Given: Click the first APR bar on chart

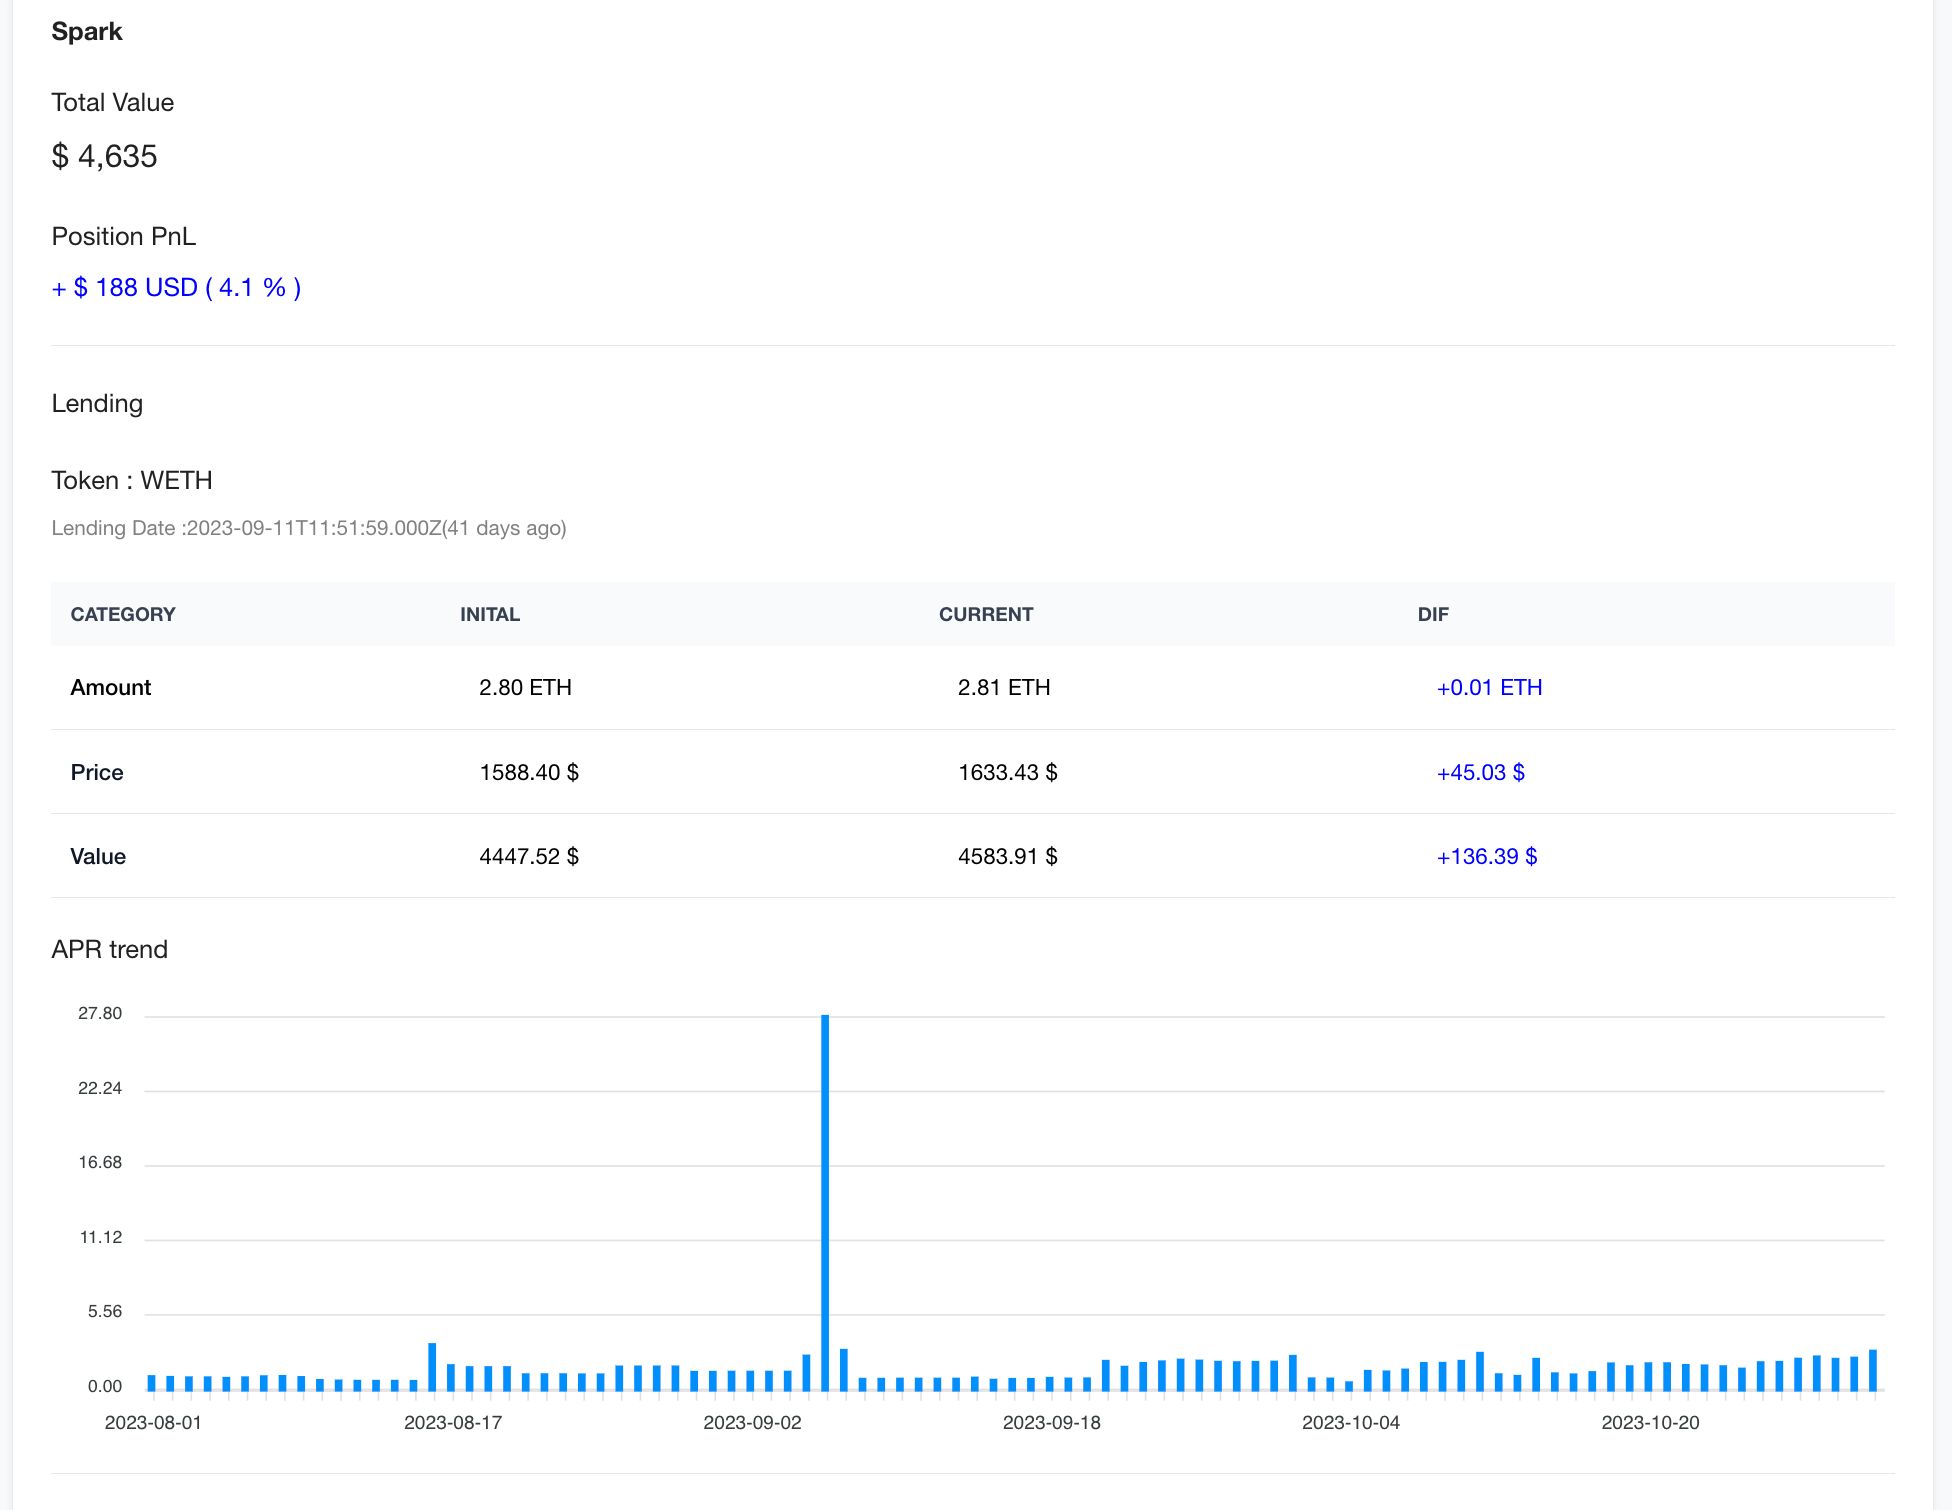Looking at the screenshot, I should (x=152, y=1383).
